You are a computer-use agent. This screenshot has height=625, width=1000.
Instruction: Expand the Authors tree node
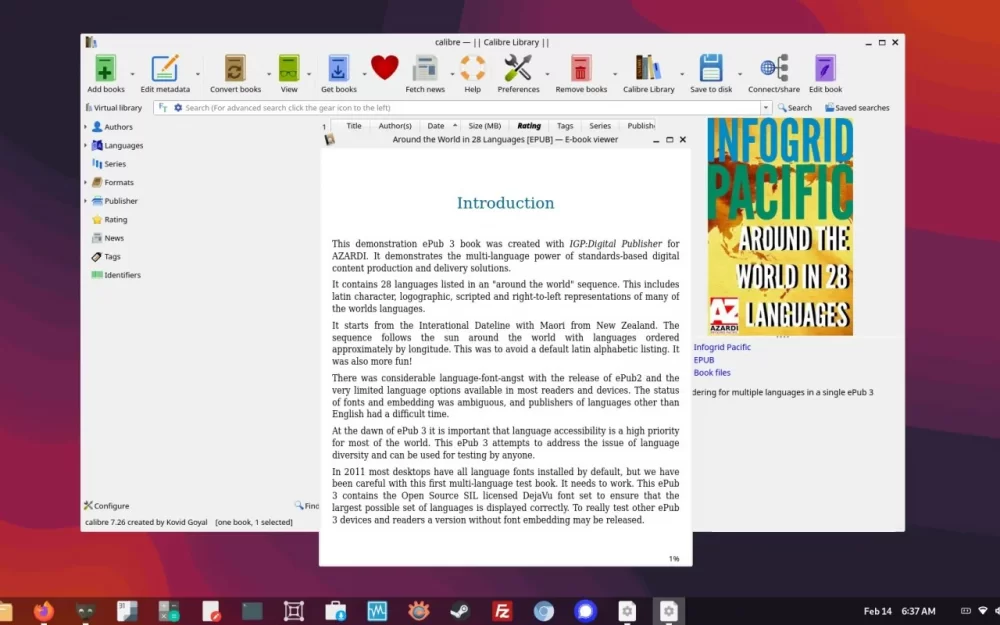pos(85,127)
